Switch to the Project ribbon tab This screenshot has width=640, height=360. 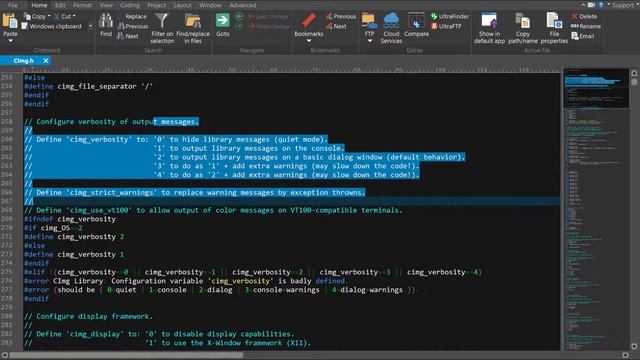[157, 5]
